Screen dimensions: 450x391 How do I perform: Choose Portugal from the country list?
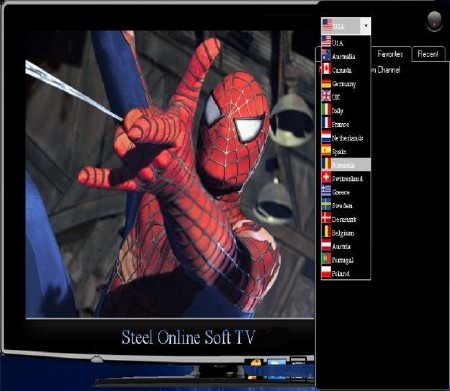tap(346, 260)
